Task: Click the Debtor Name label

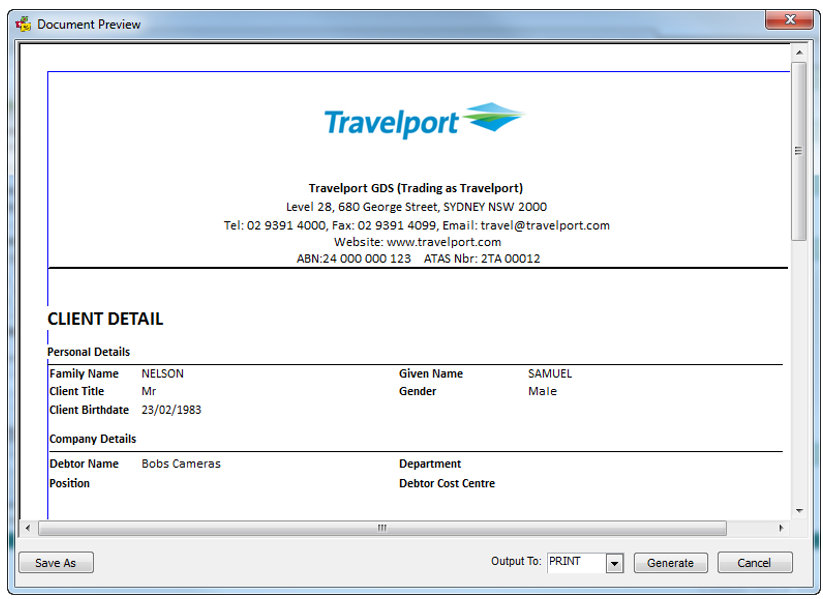Action: [84, 464]
